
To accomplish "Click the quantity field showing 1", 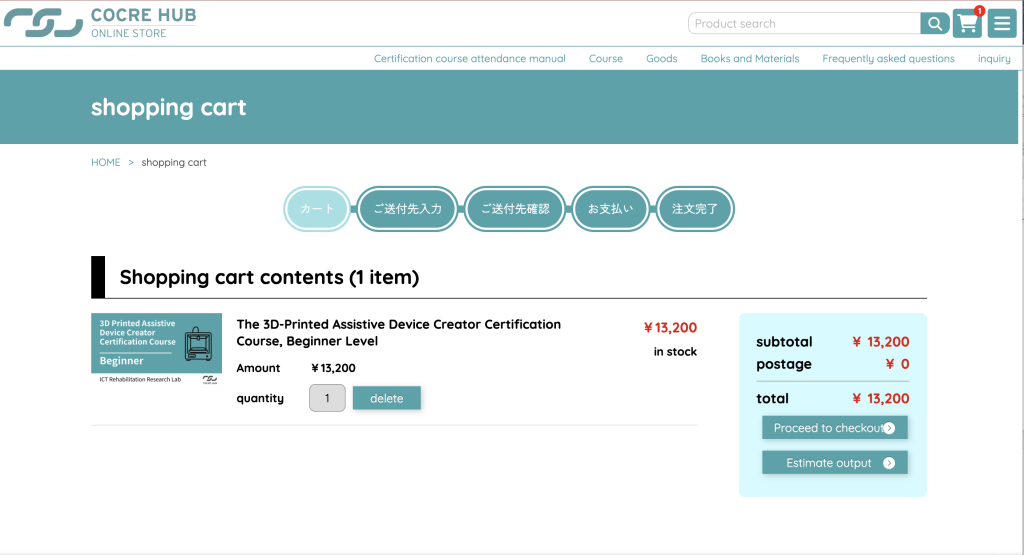I will [327, 398].
